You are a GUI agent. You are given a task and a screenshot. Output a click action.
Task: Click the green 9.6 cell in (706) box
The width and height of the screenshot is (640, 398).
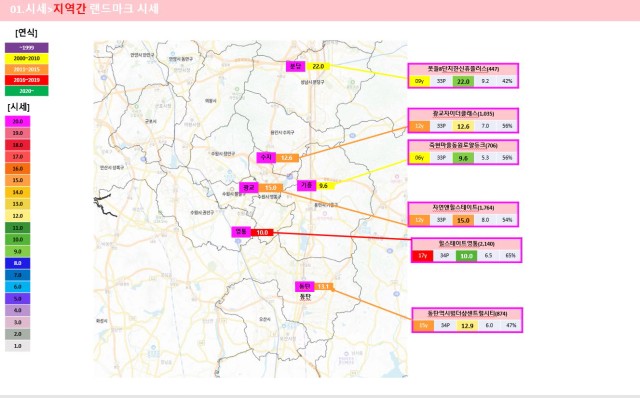tap(463, 158)
